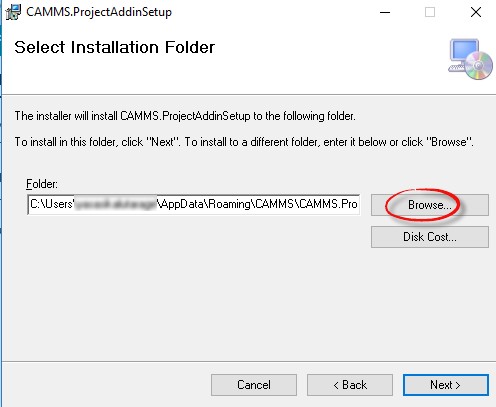Screen dimensions: 496x407
Task: Click the 'installer will install' description line
Action: [185, 116]
